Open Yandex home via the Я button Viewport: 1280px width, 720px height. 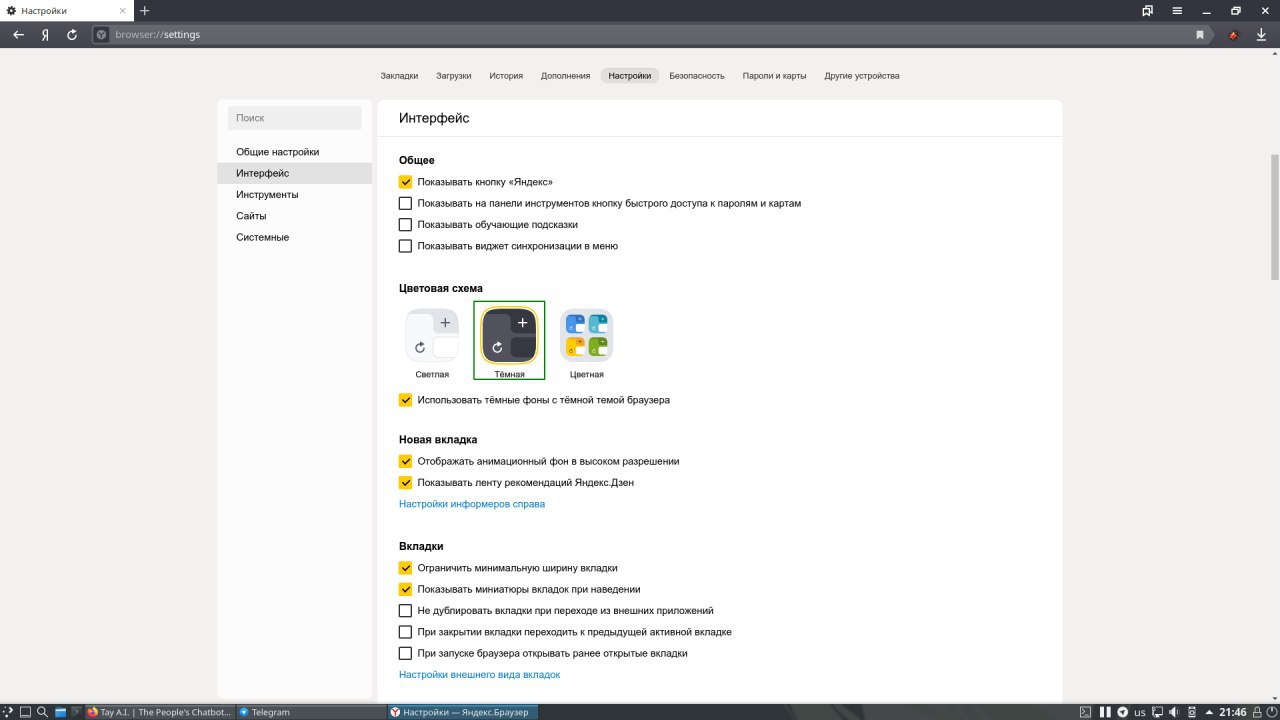45,34
